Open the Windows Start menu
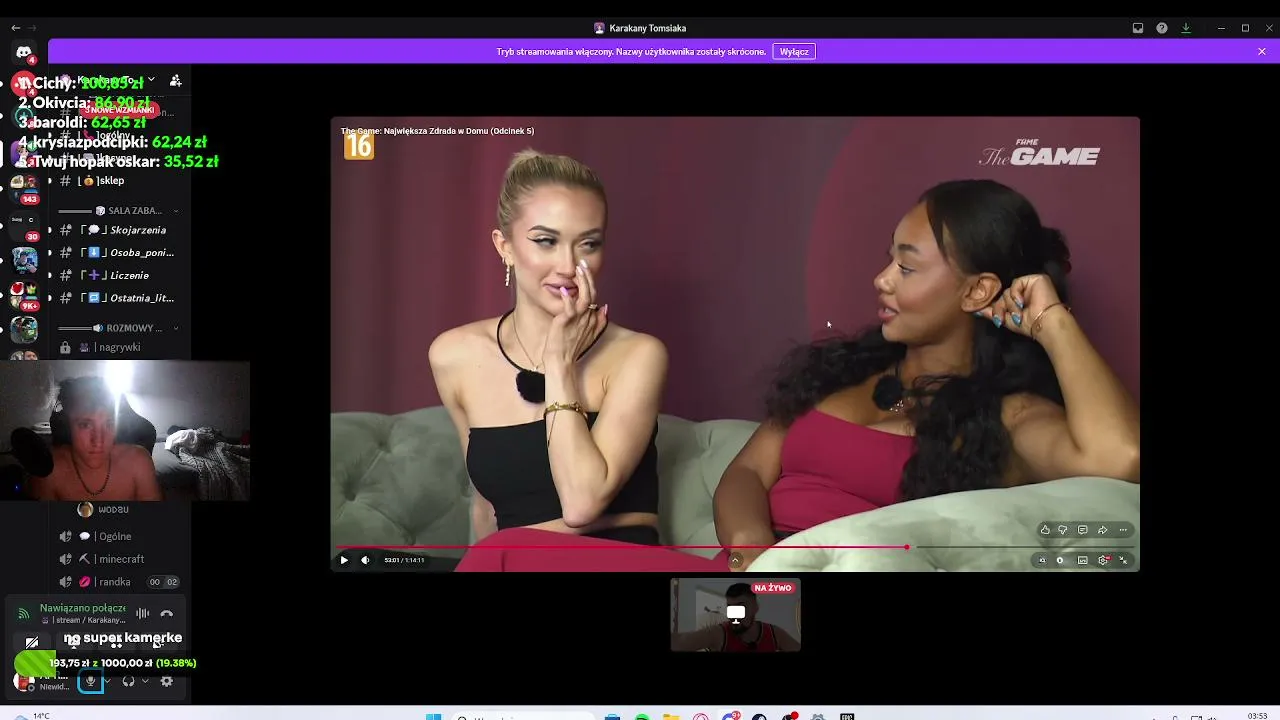This screenshot has width=1280, height=720. coord(433,716)
